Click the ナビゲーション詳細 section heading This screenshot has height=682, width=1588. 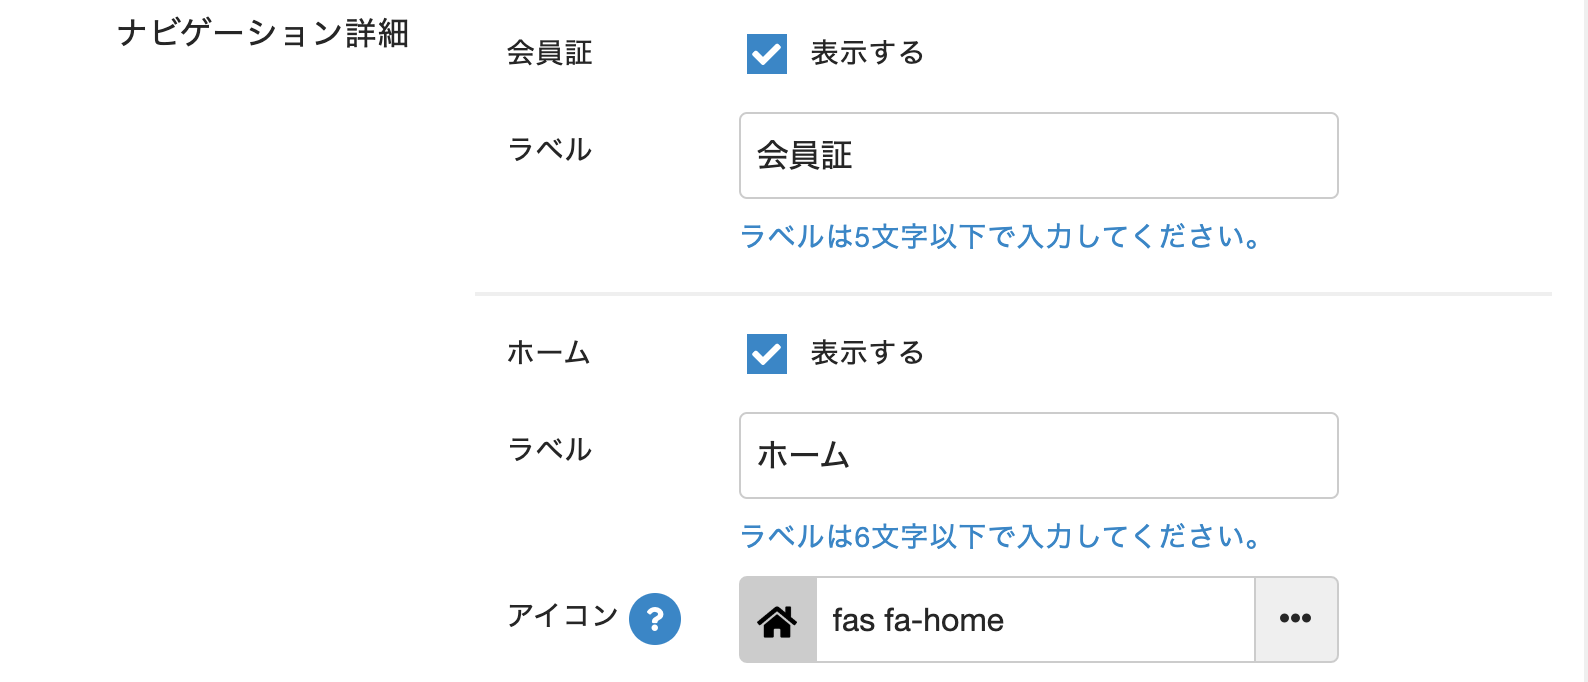point(263,34)
